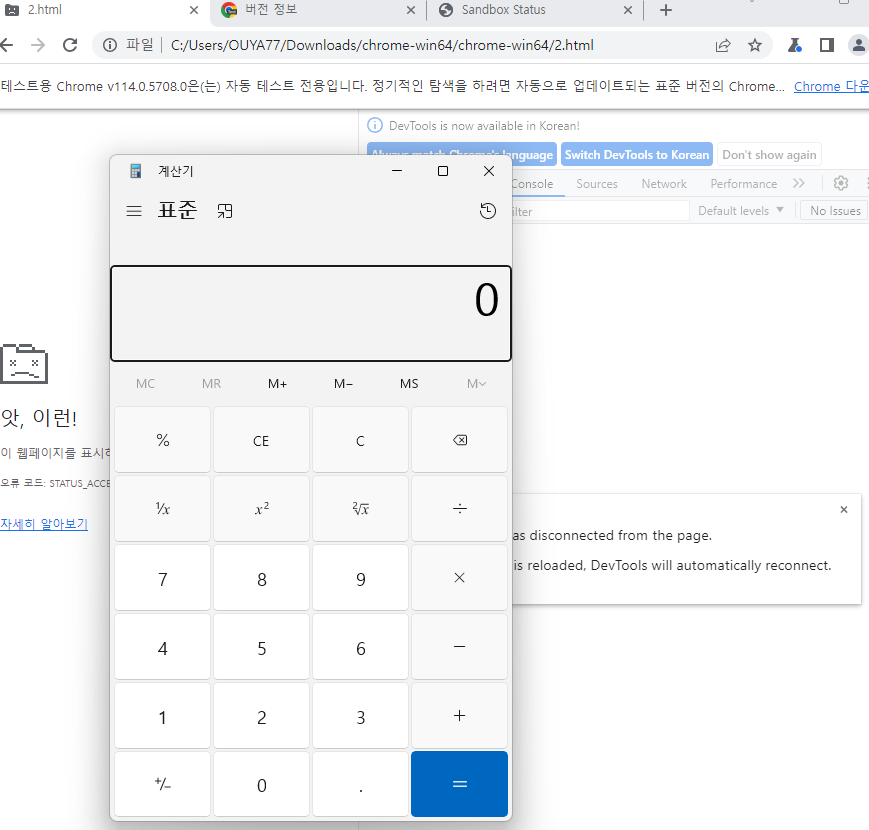Click the CE clear entry key
Image resolution: width=869 pixels, height=830 pixels.
pos(261,440)
